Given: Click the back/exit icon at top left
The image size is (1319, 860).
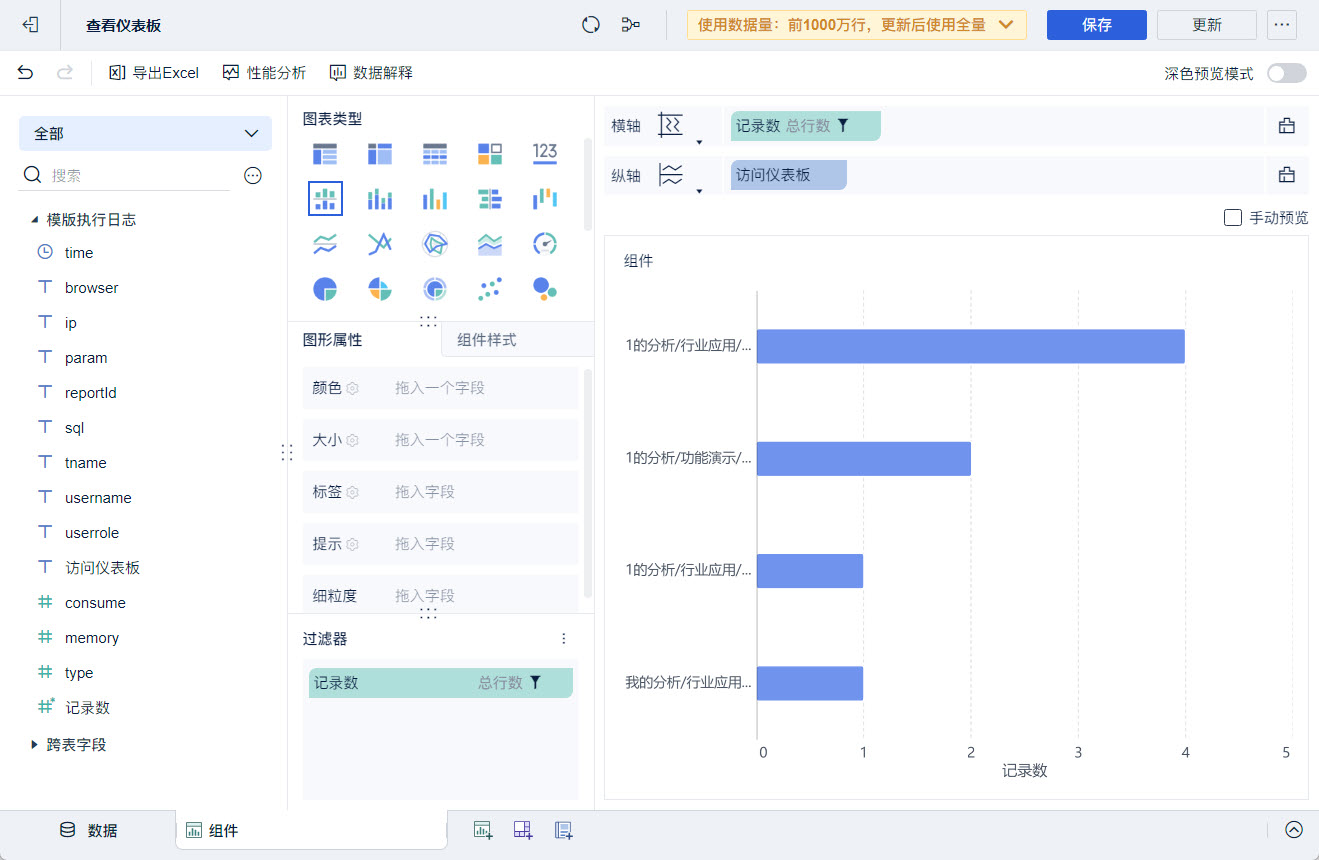Looking at the screenshot, I should [x=30, y=25].
